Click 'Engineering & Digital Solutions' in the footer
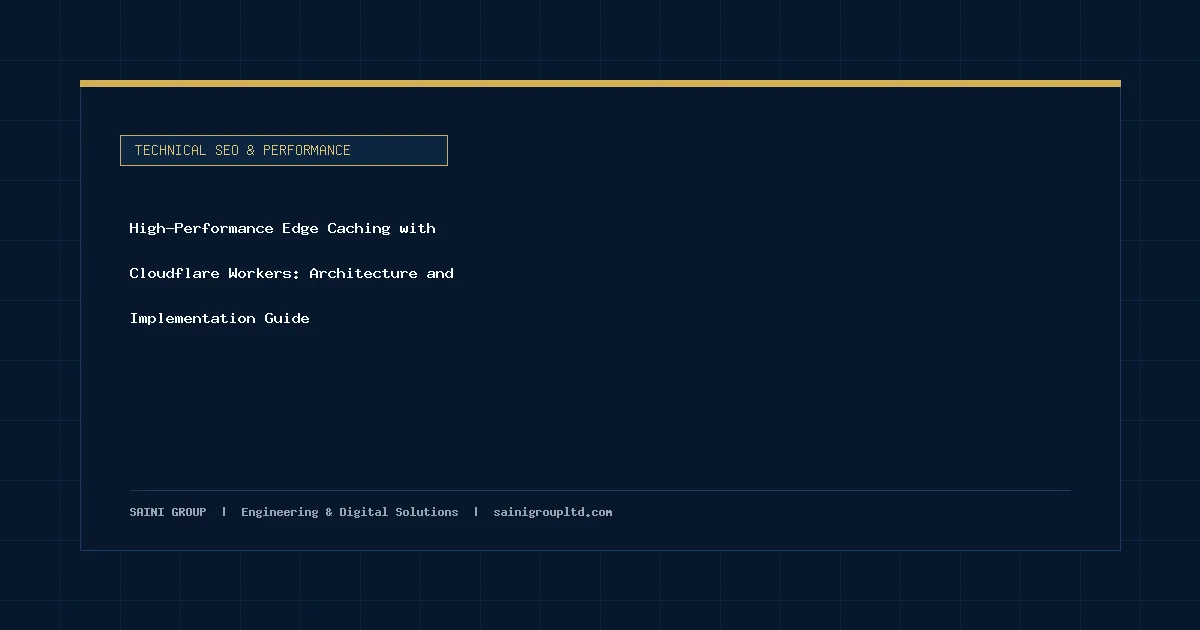The height and width of the screenshot is (630, 1200). click(x=350, y=512)
